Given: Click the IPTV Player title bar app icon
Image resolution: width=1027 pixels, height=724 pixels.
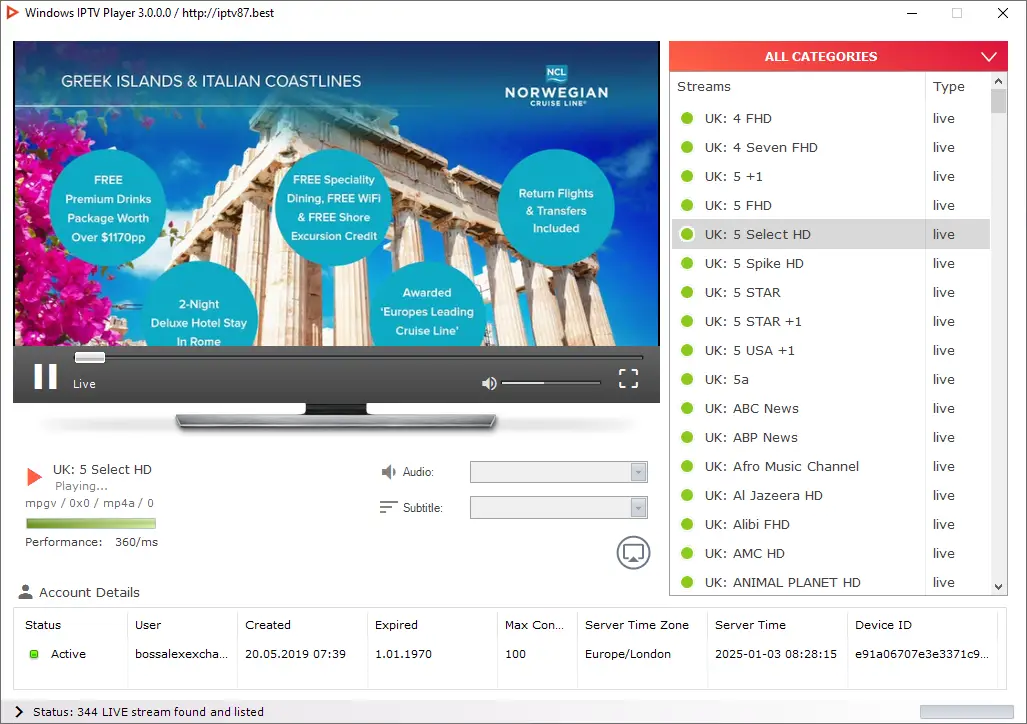Looking at the screenshot, I should 12,12.
